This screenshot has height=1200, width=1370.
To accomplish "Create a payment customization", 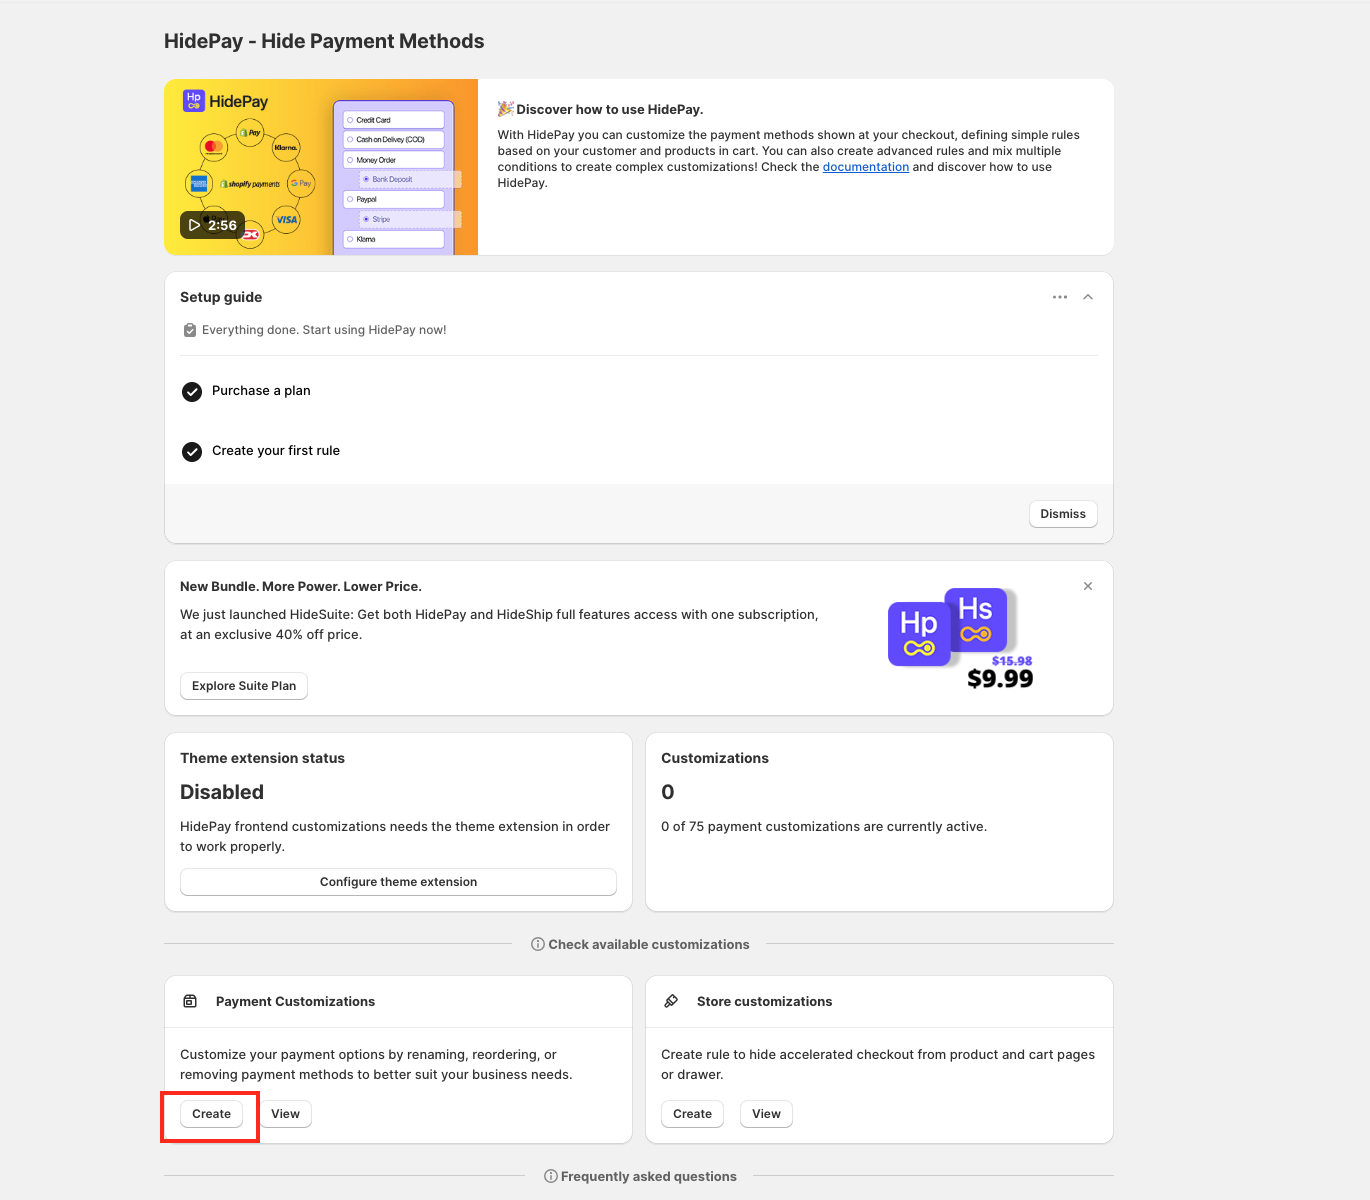I will [211, 1114].
